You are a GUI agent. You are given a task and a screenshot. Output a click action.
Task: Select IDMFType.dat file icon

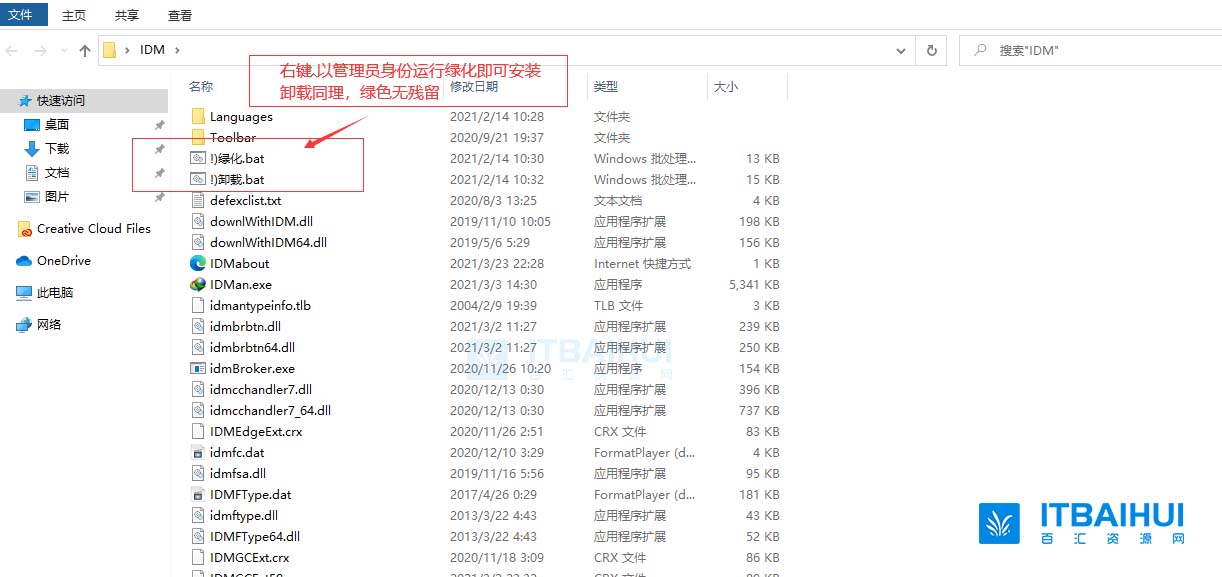[198, 495]
